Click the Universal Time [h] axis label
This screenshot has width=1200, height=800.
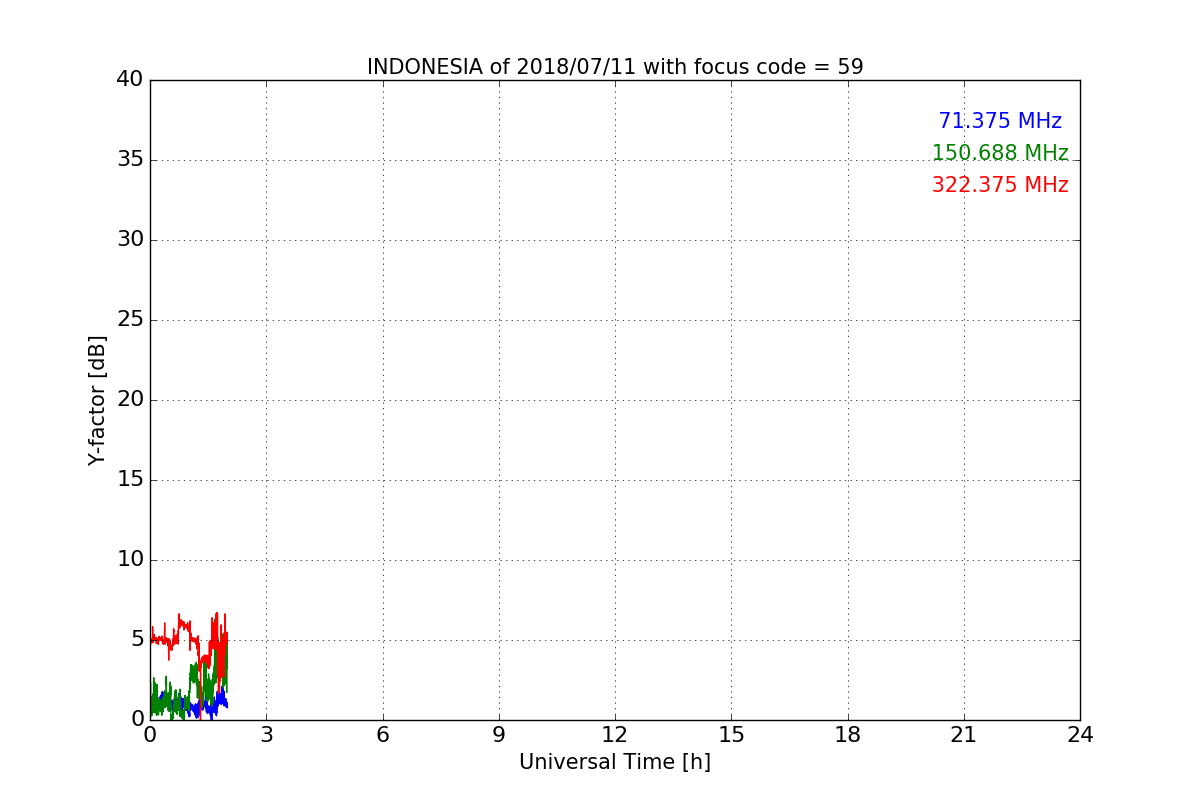point(615,762)
